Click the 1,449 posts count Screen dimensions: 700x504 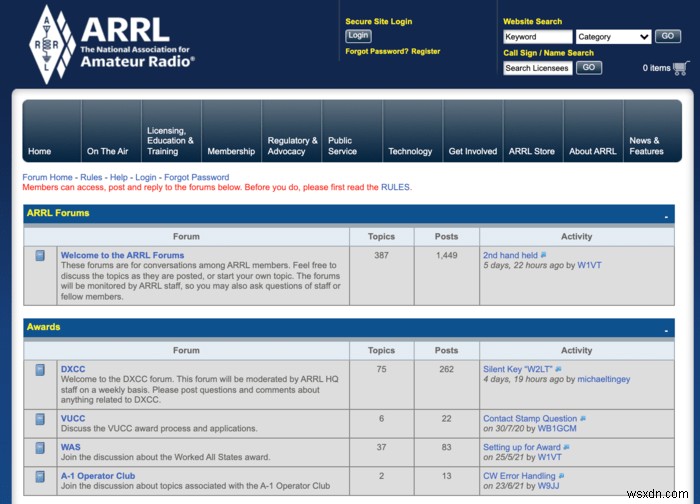(446, 255)
